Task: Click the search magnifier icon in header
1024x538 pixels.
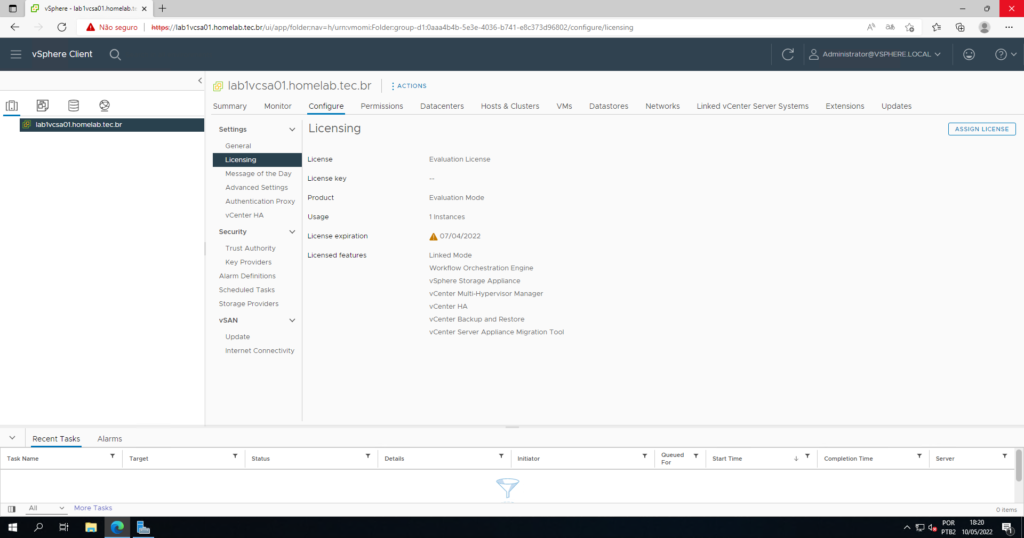Action: (115, 55)
